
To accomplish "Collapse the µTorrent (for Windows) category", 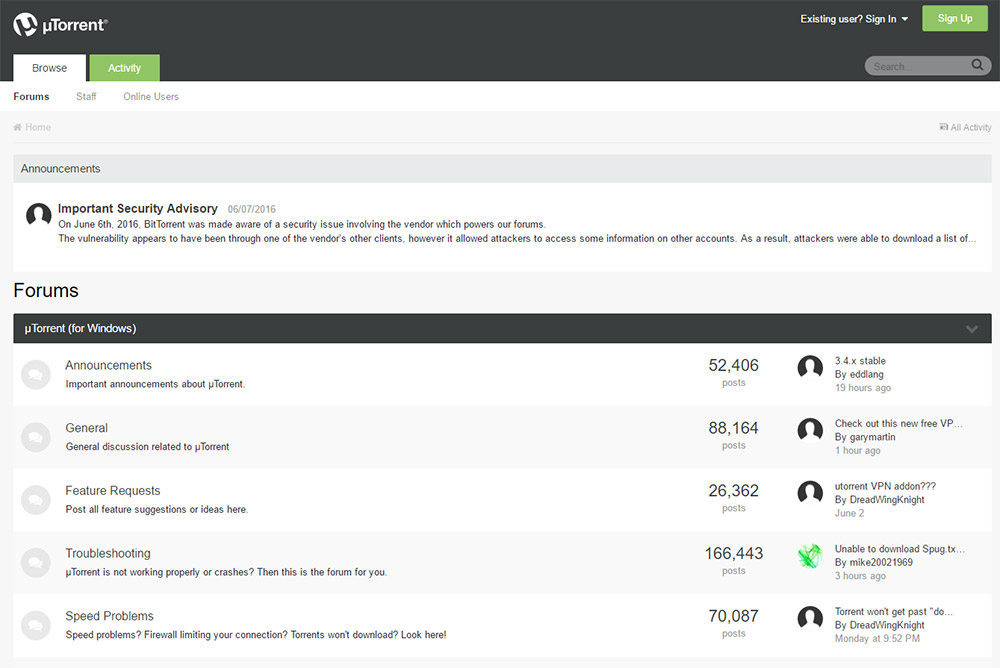I will [971, 329].
